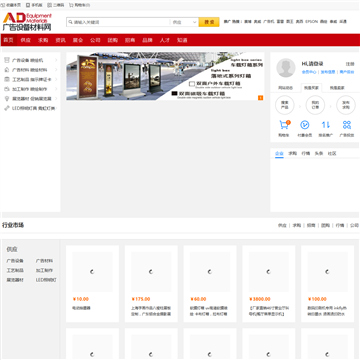Click the grey user avatar

tap(286, 68)
